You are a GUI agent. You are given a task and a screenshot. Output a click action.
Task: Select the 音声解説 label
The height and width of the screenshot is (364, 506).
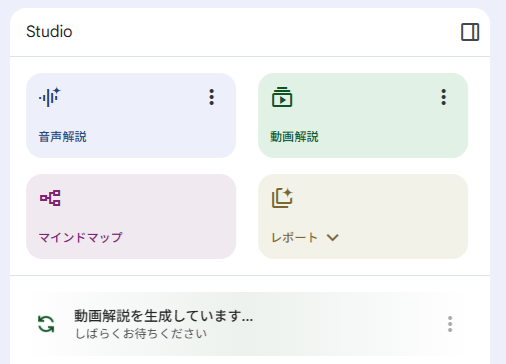(63, 137)
